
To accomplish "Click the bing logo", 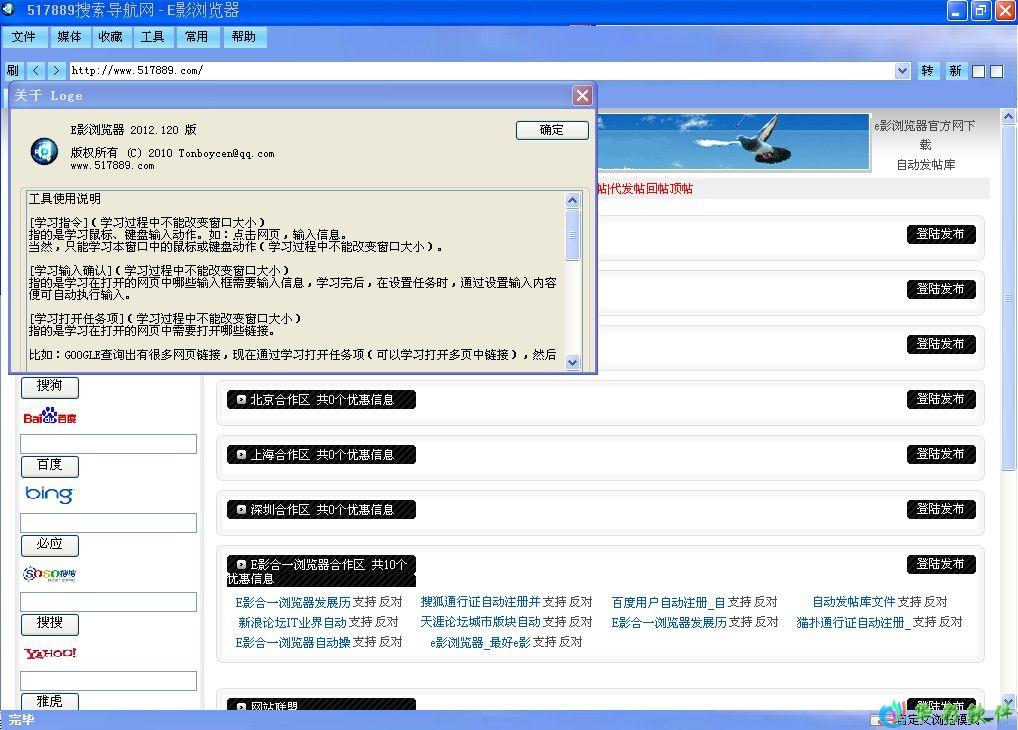I will coord(49,494).
